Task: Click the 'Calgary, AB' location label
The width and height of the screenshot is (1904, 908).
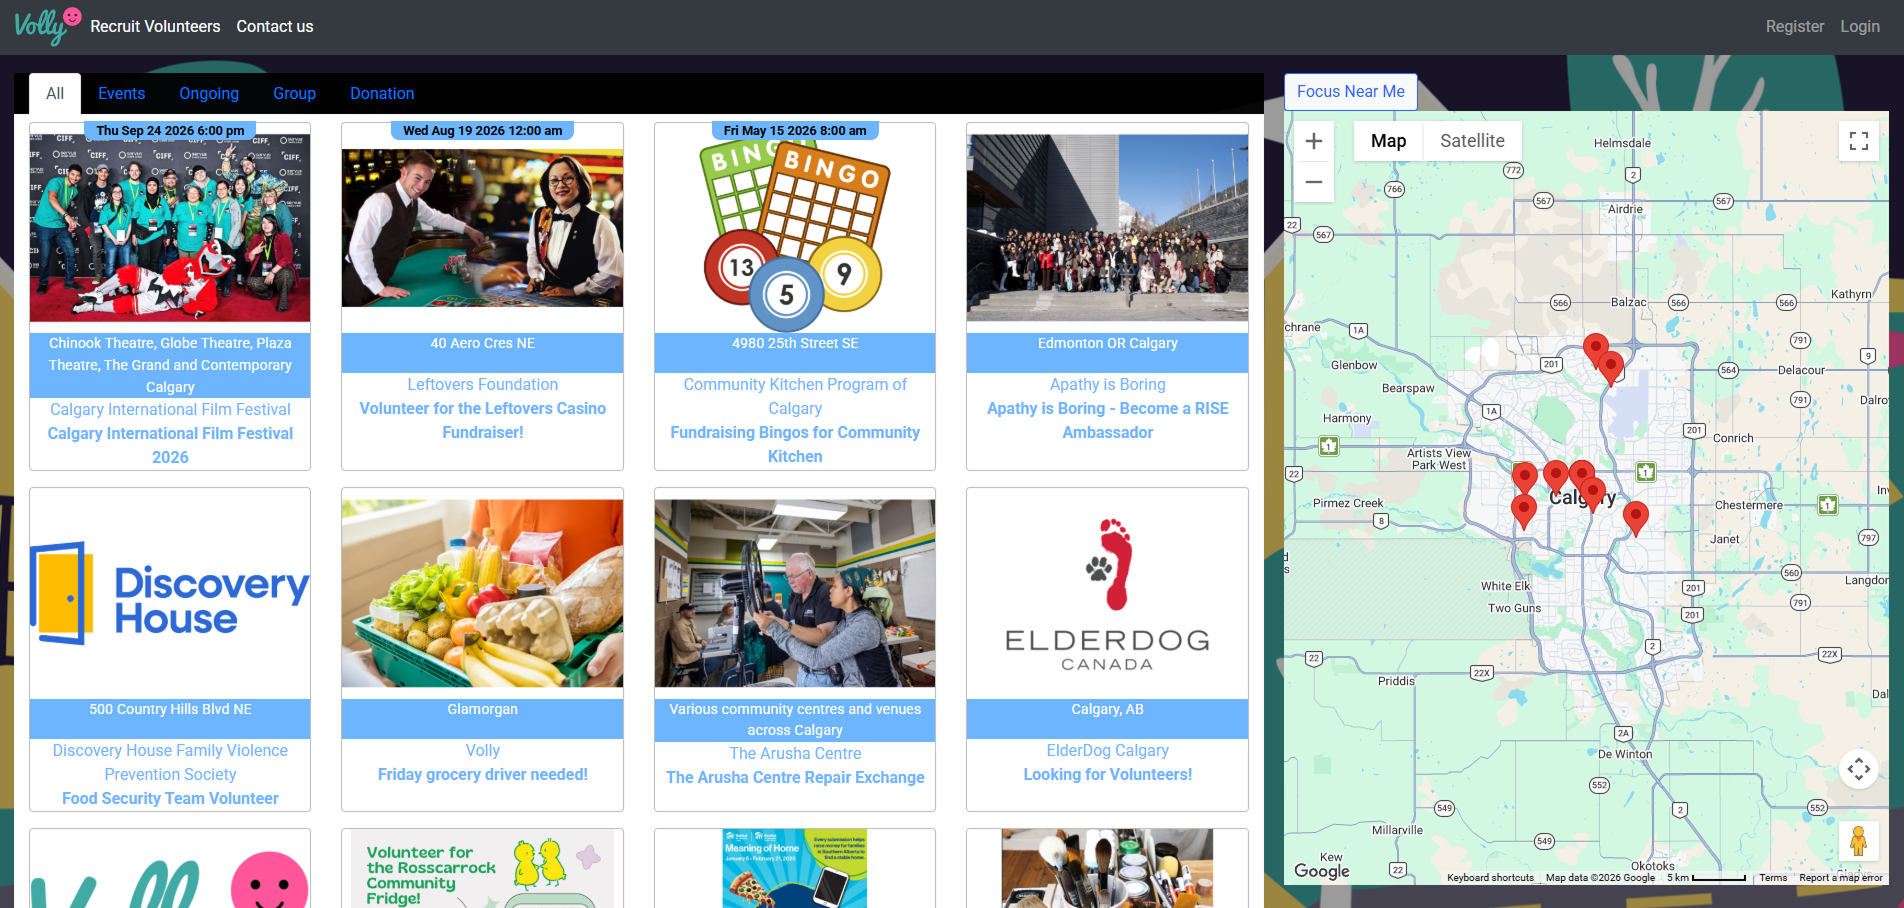Action: pos(1107,709)
